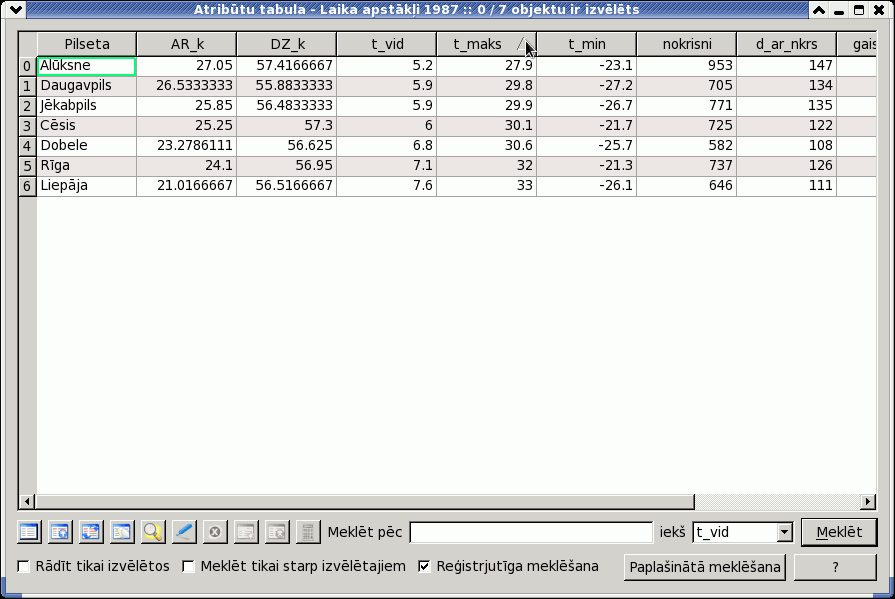The width and height of the screenshot is (895, 599).
Task: Enable Meklēt tikai starp izvēlētajiem checkbox
Action: coord(188,566)
